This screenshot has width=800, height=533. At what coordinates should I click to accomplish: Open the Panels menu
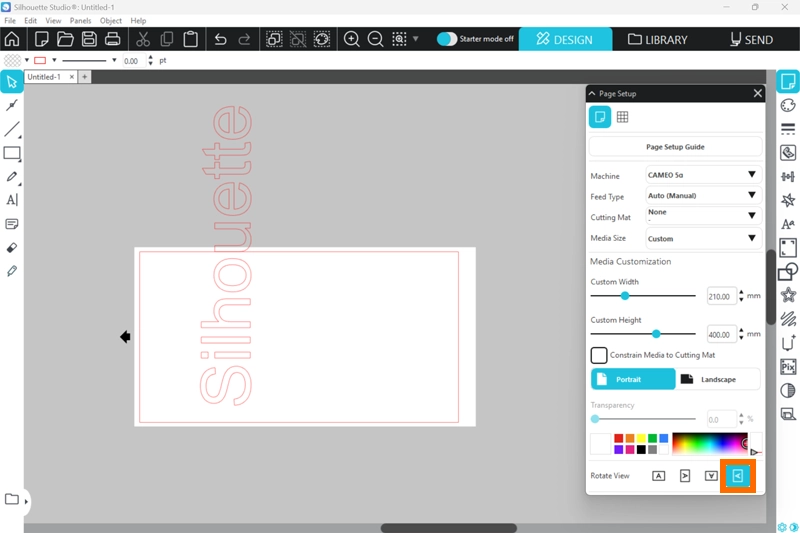tap(80, 20)
